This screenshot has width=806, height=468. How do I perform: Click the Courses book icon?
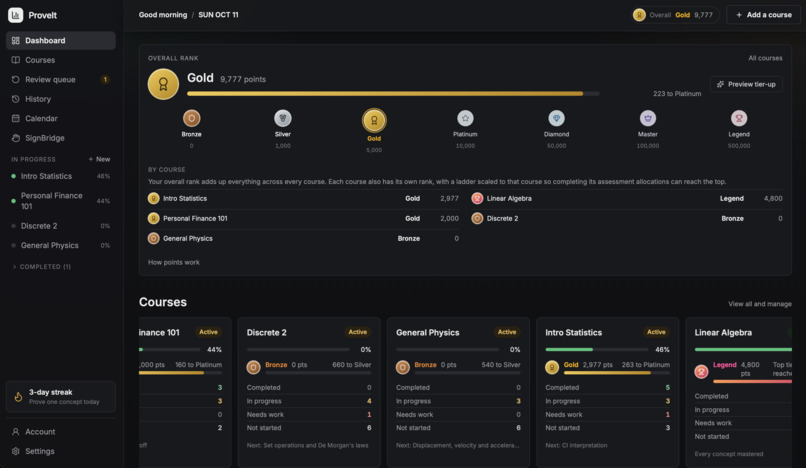pyautogui.click(x=15, y=60)
